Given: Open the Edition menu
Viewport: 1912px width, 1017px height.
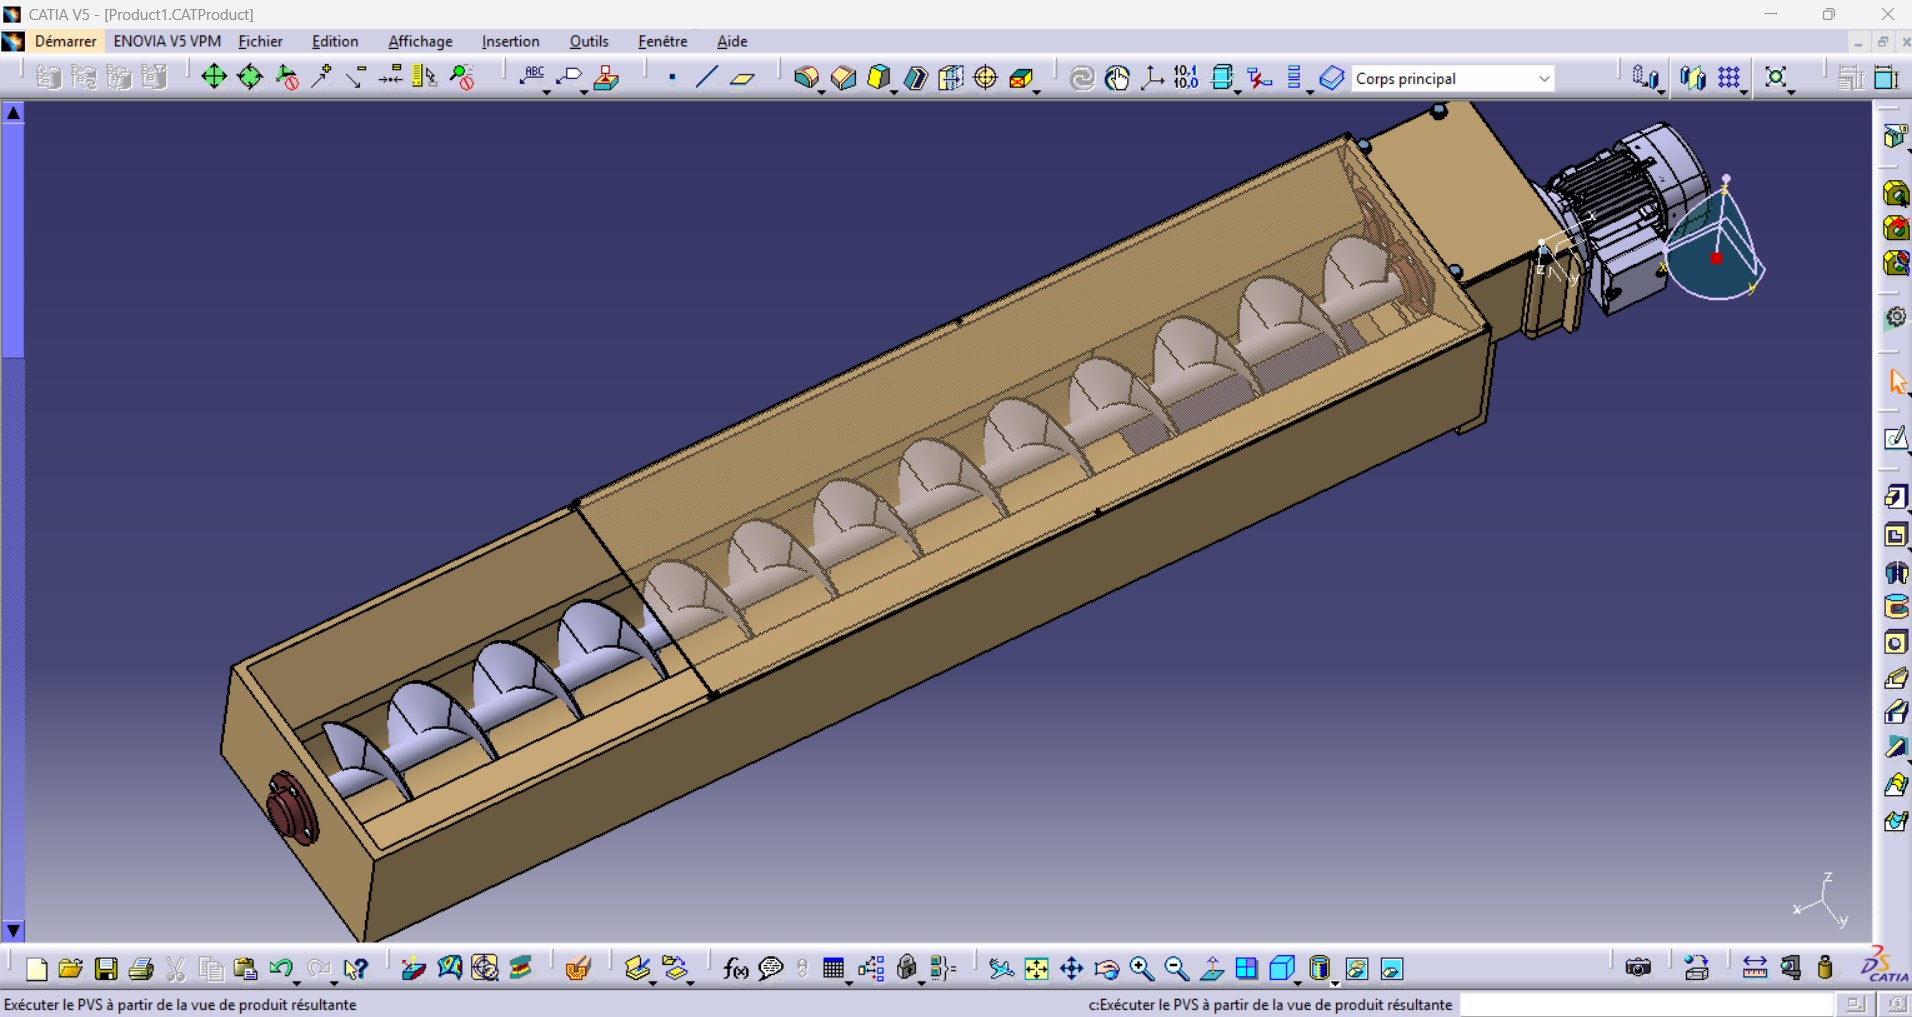Looking at the screenshot, I should tap(335, 41).
